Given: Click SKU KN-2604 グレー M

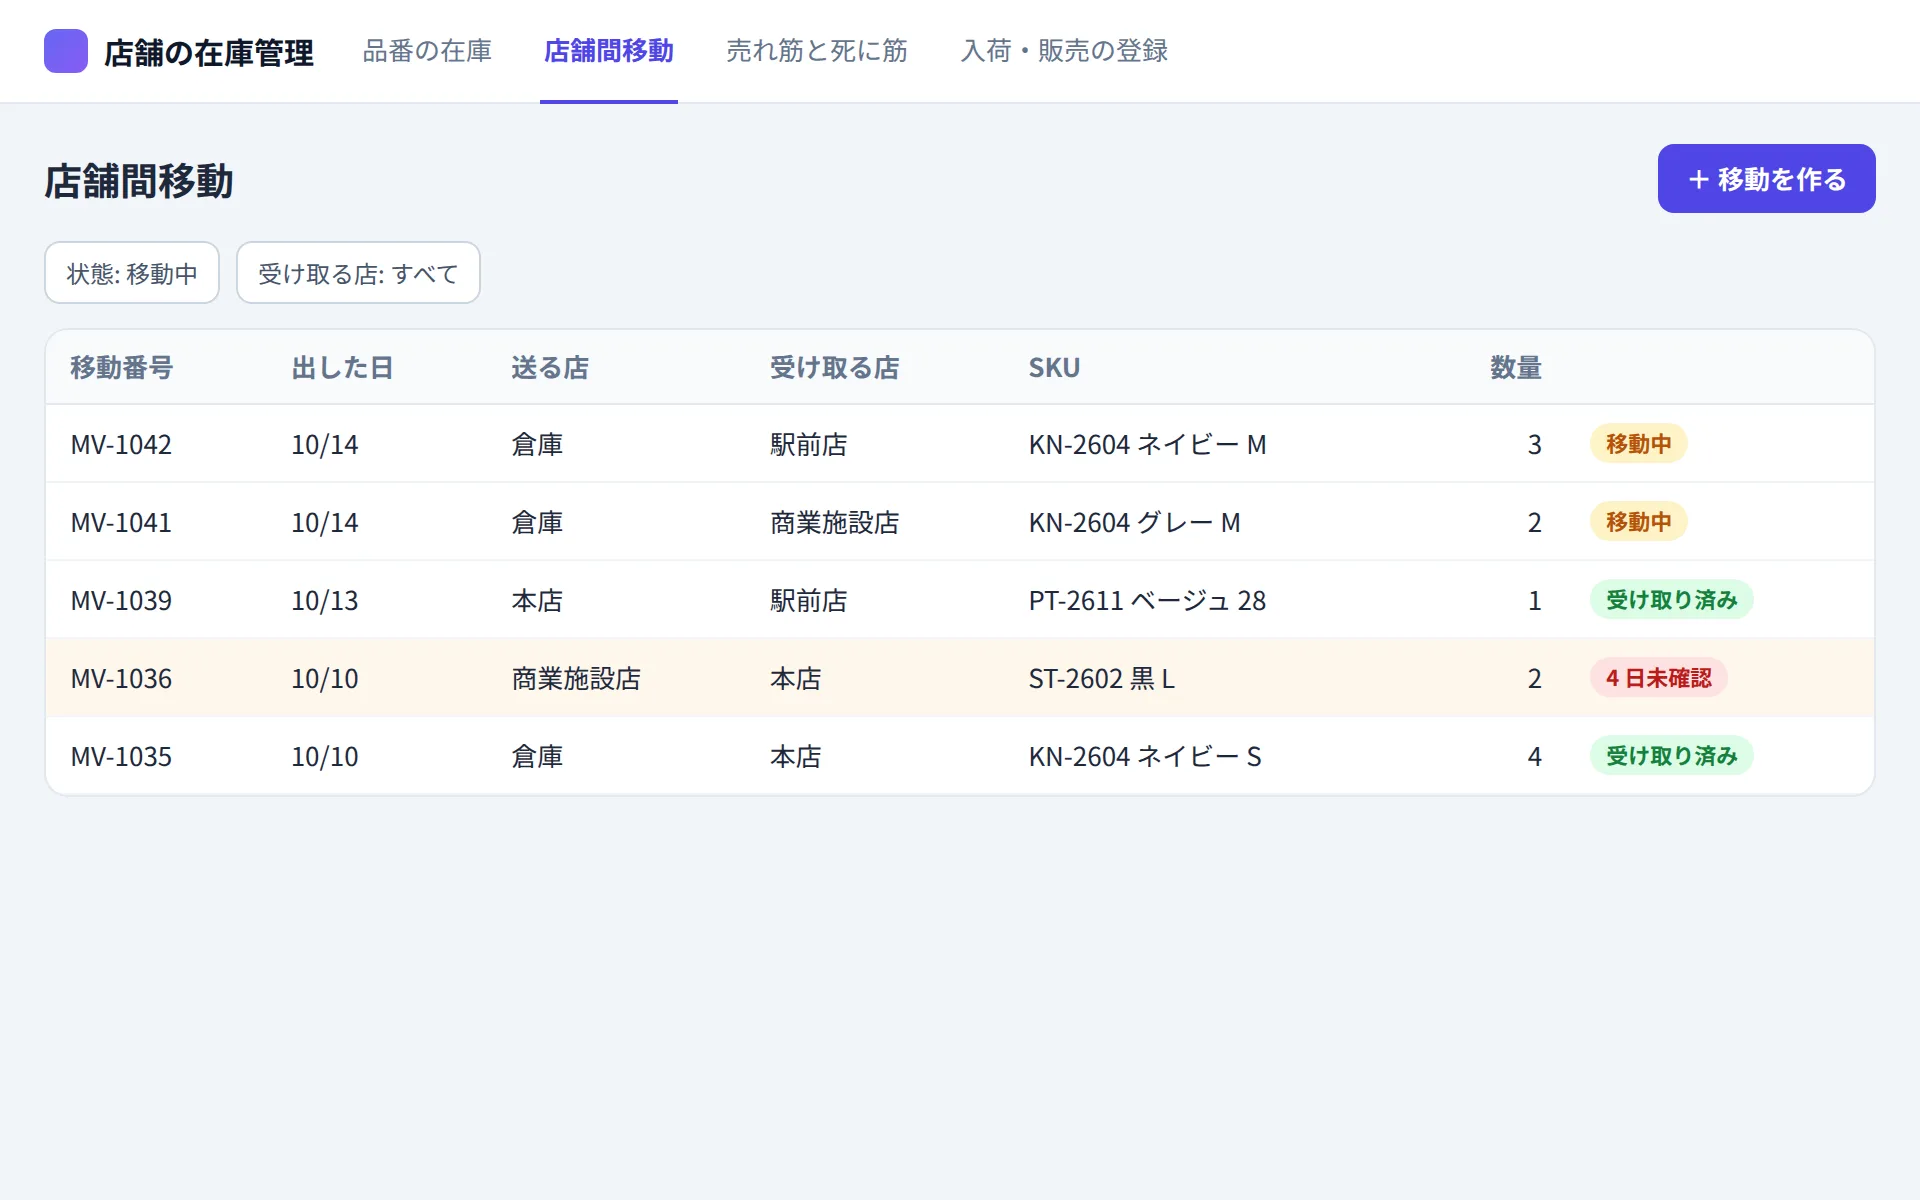Looking at the screenshot, I should tap(1135, 522).
